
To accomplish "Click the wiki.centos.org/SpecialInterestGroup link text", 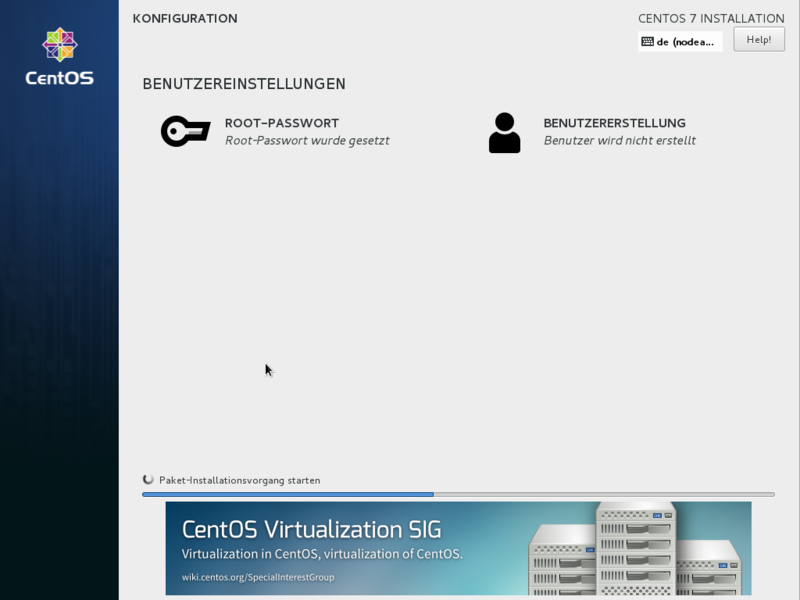I will [x=258, y=577].
